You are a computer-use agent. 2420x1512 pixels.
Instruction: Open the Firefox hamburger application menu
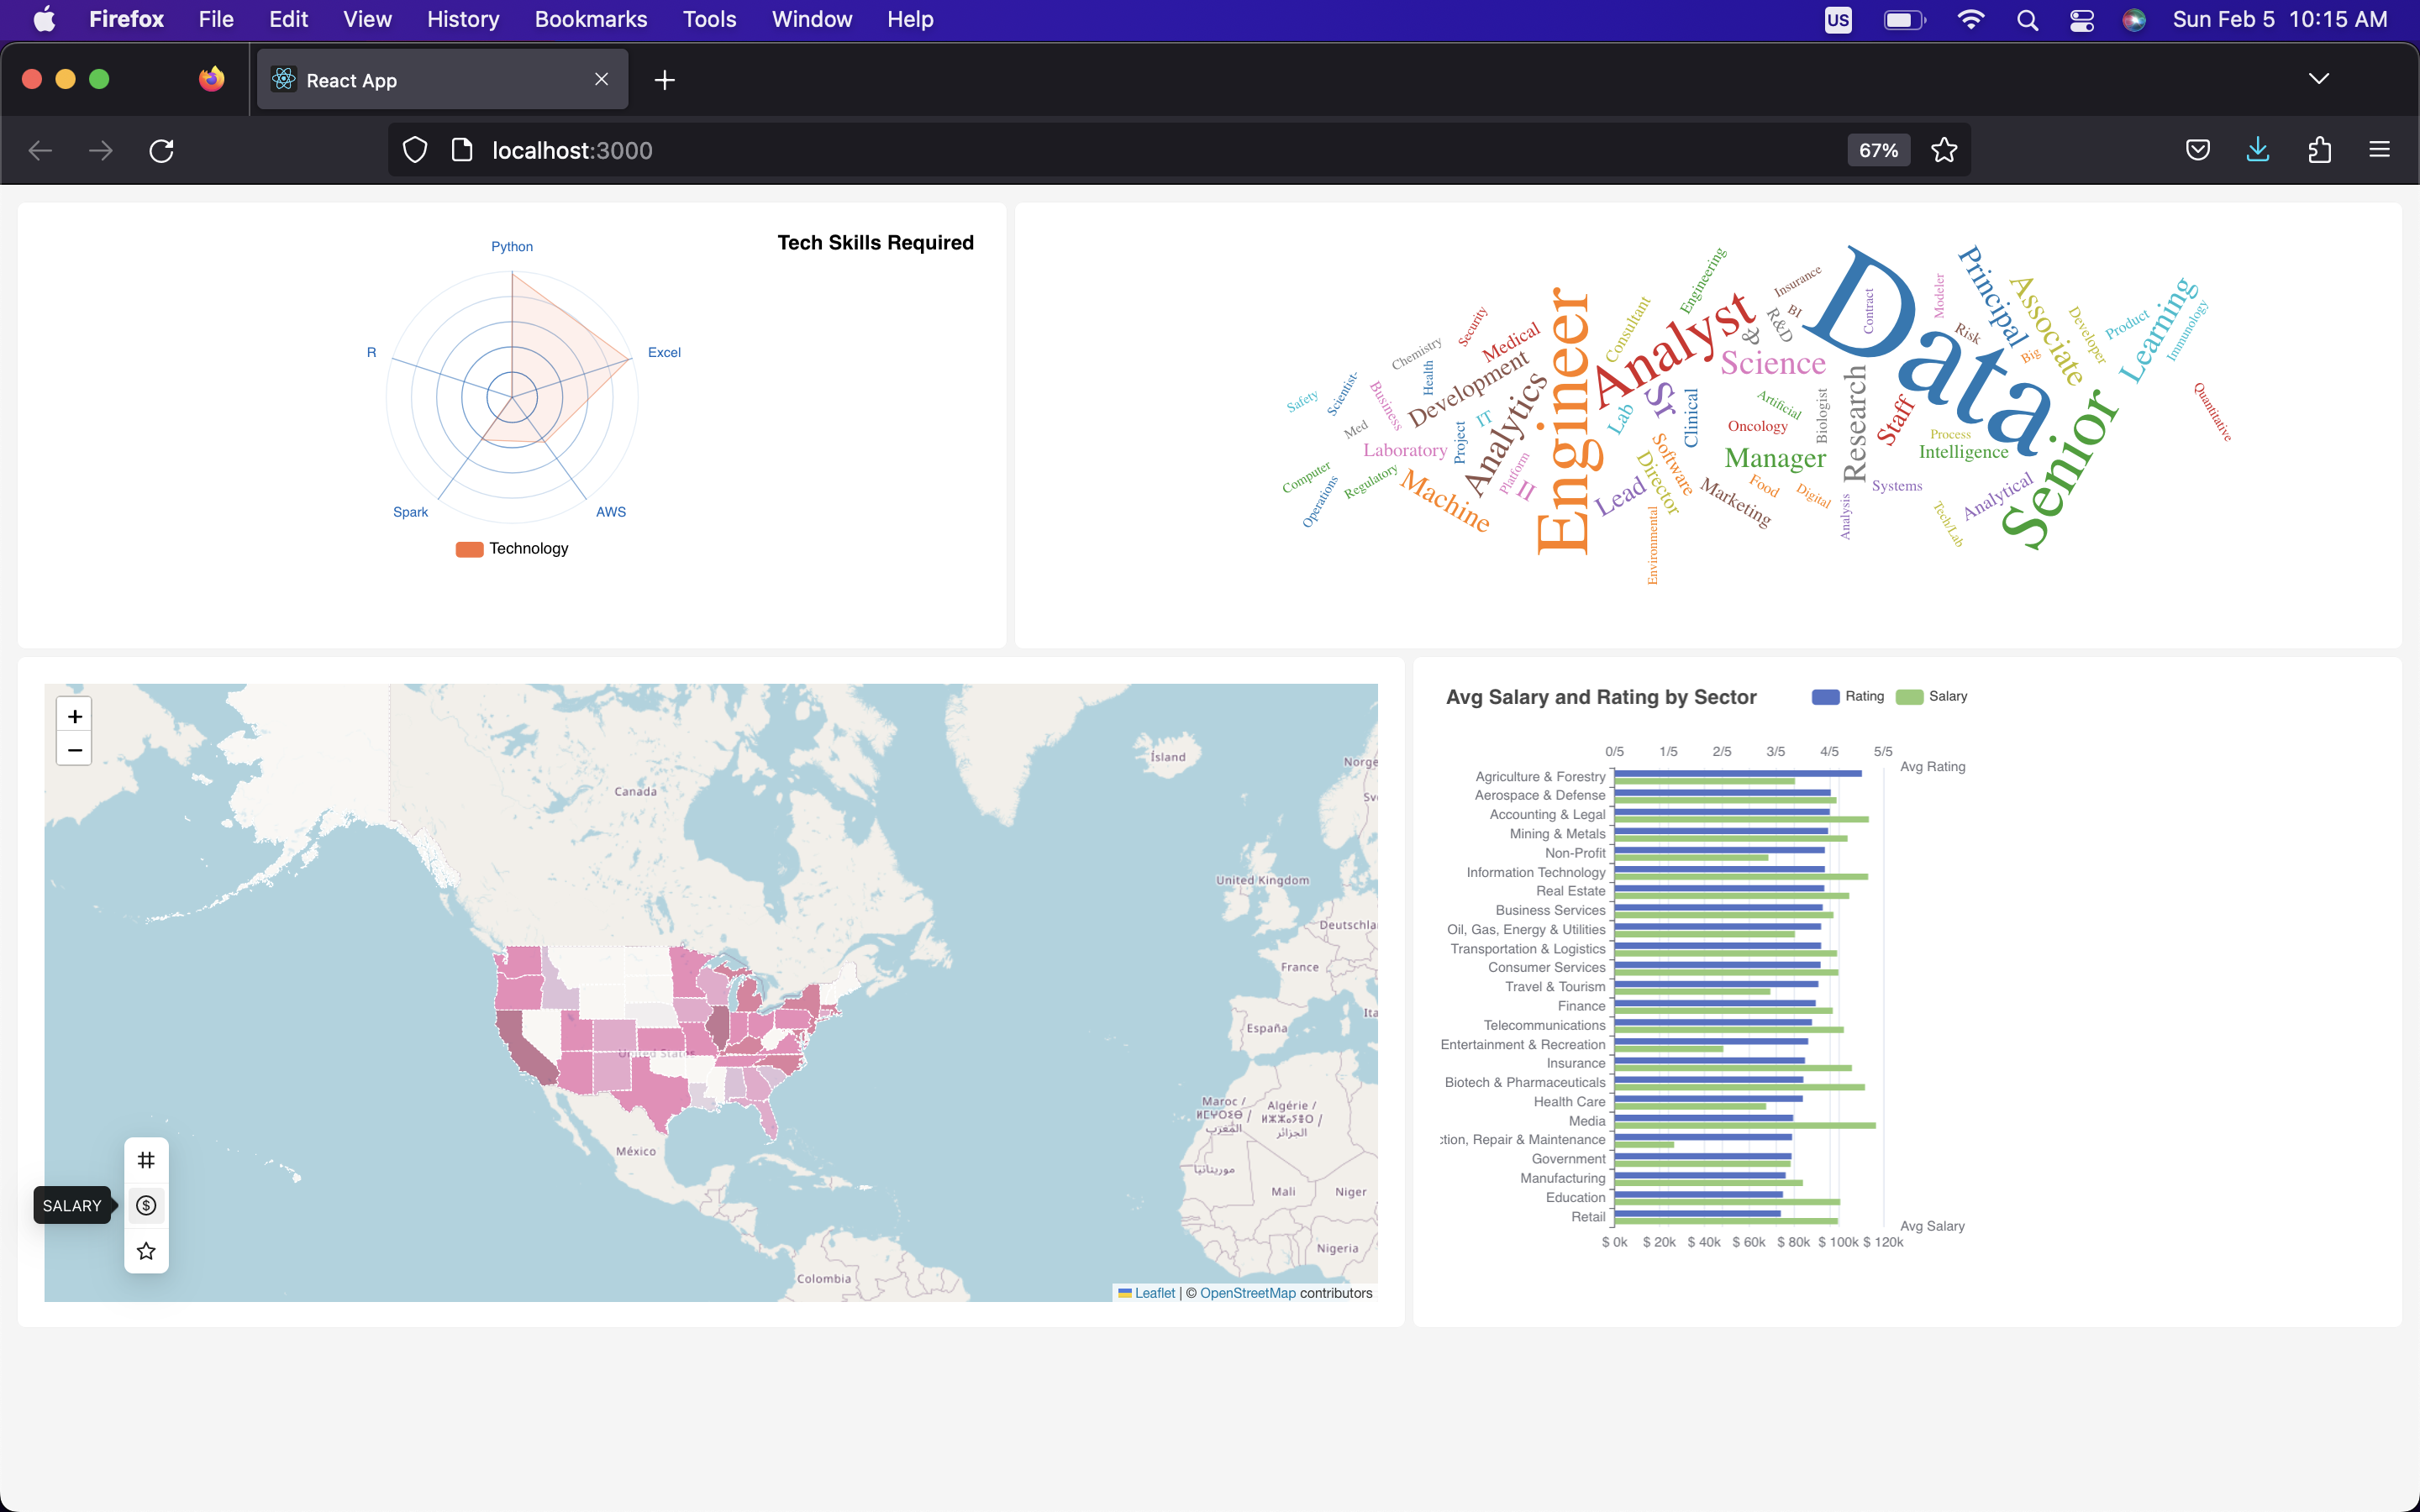pyautogui.click(x=2379, y=150)
